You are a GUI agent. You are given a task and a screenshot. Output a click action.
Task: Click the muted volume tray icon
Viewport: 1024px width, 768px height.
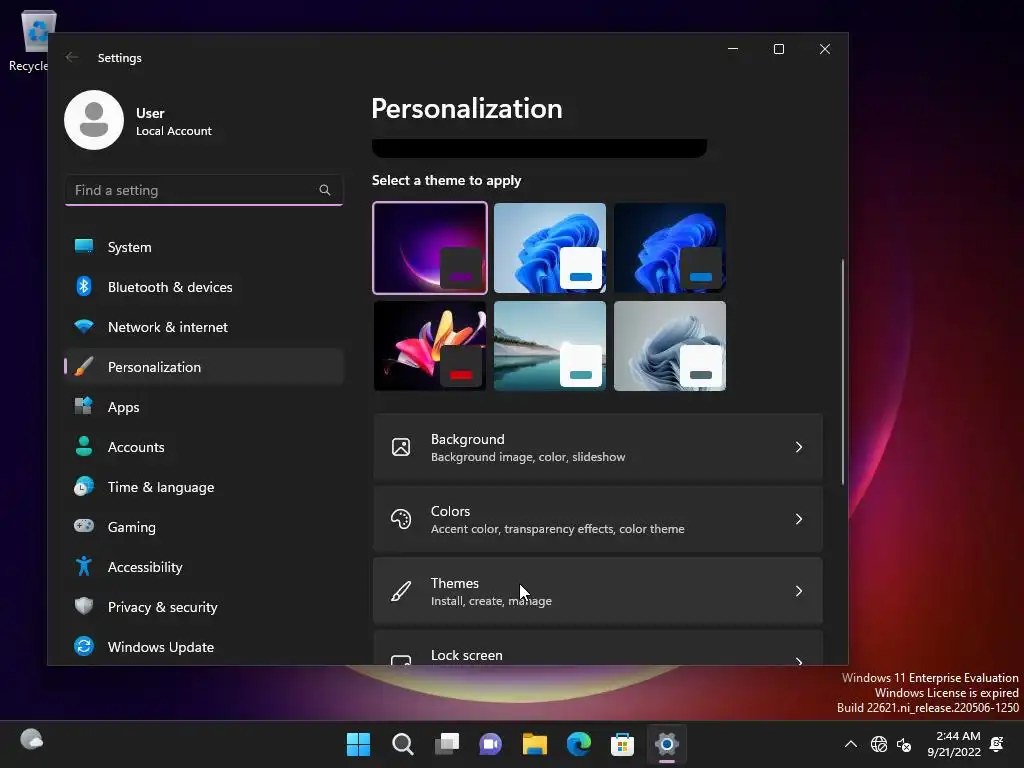[x=904, y=744]
